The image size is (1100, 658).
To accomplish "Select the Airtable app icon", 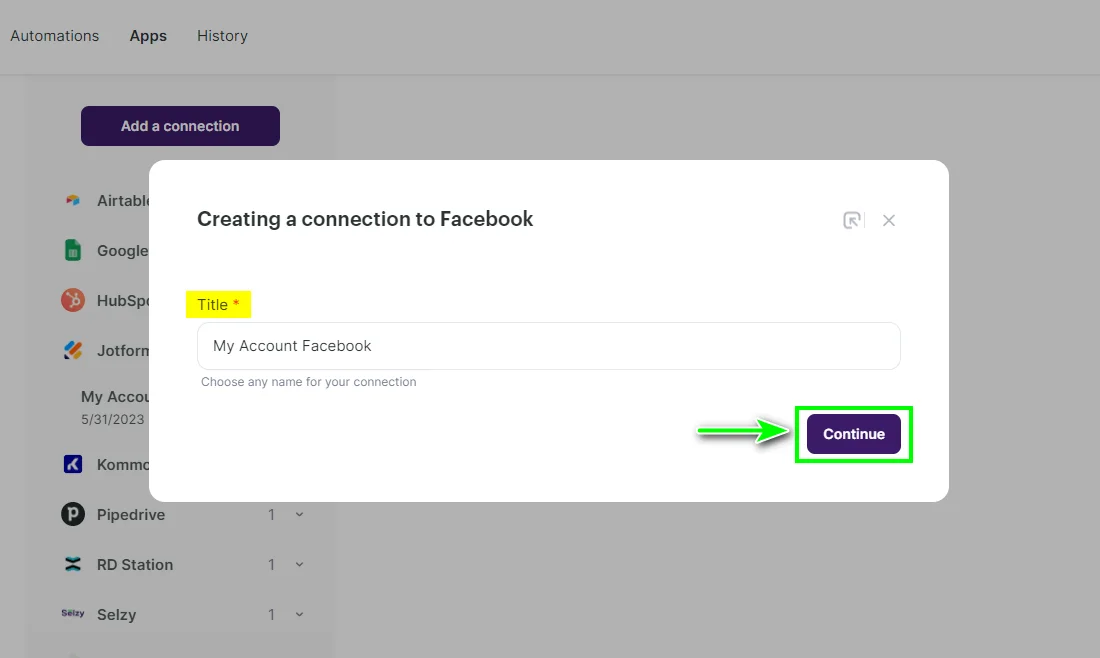I will point(73,200).
